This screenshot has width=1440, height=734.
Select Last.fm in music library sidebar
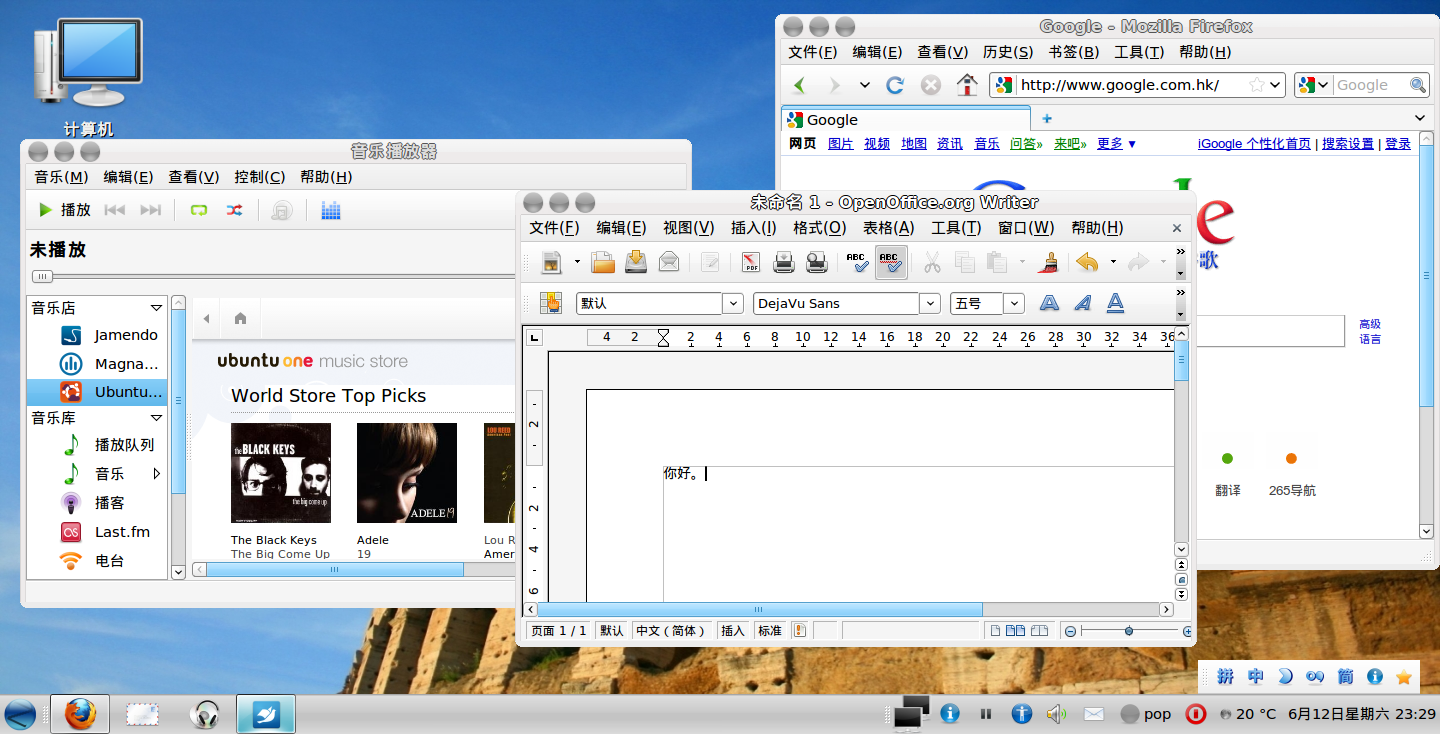pyautogui.click(x=98, y=532)
